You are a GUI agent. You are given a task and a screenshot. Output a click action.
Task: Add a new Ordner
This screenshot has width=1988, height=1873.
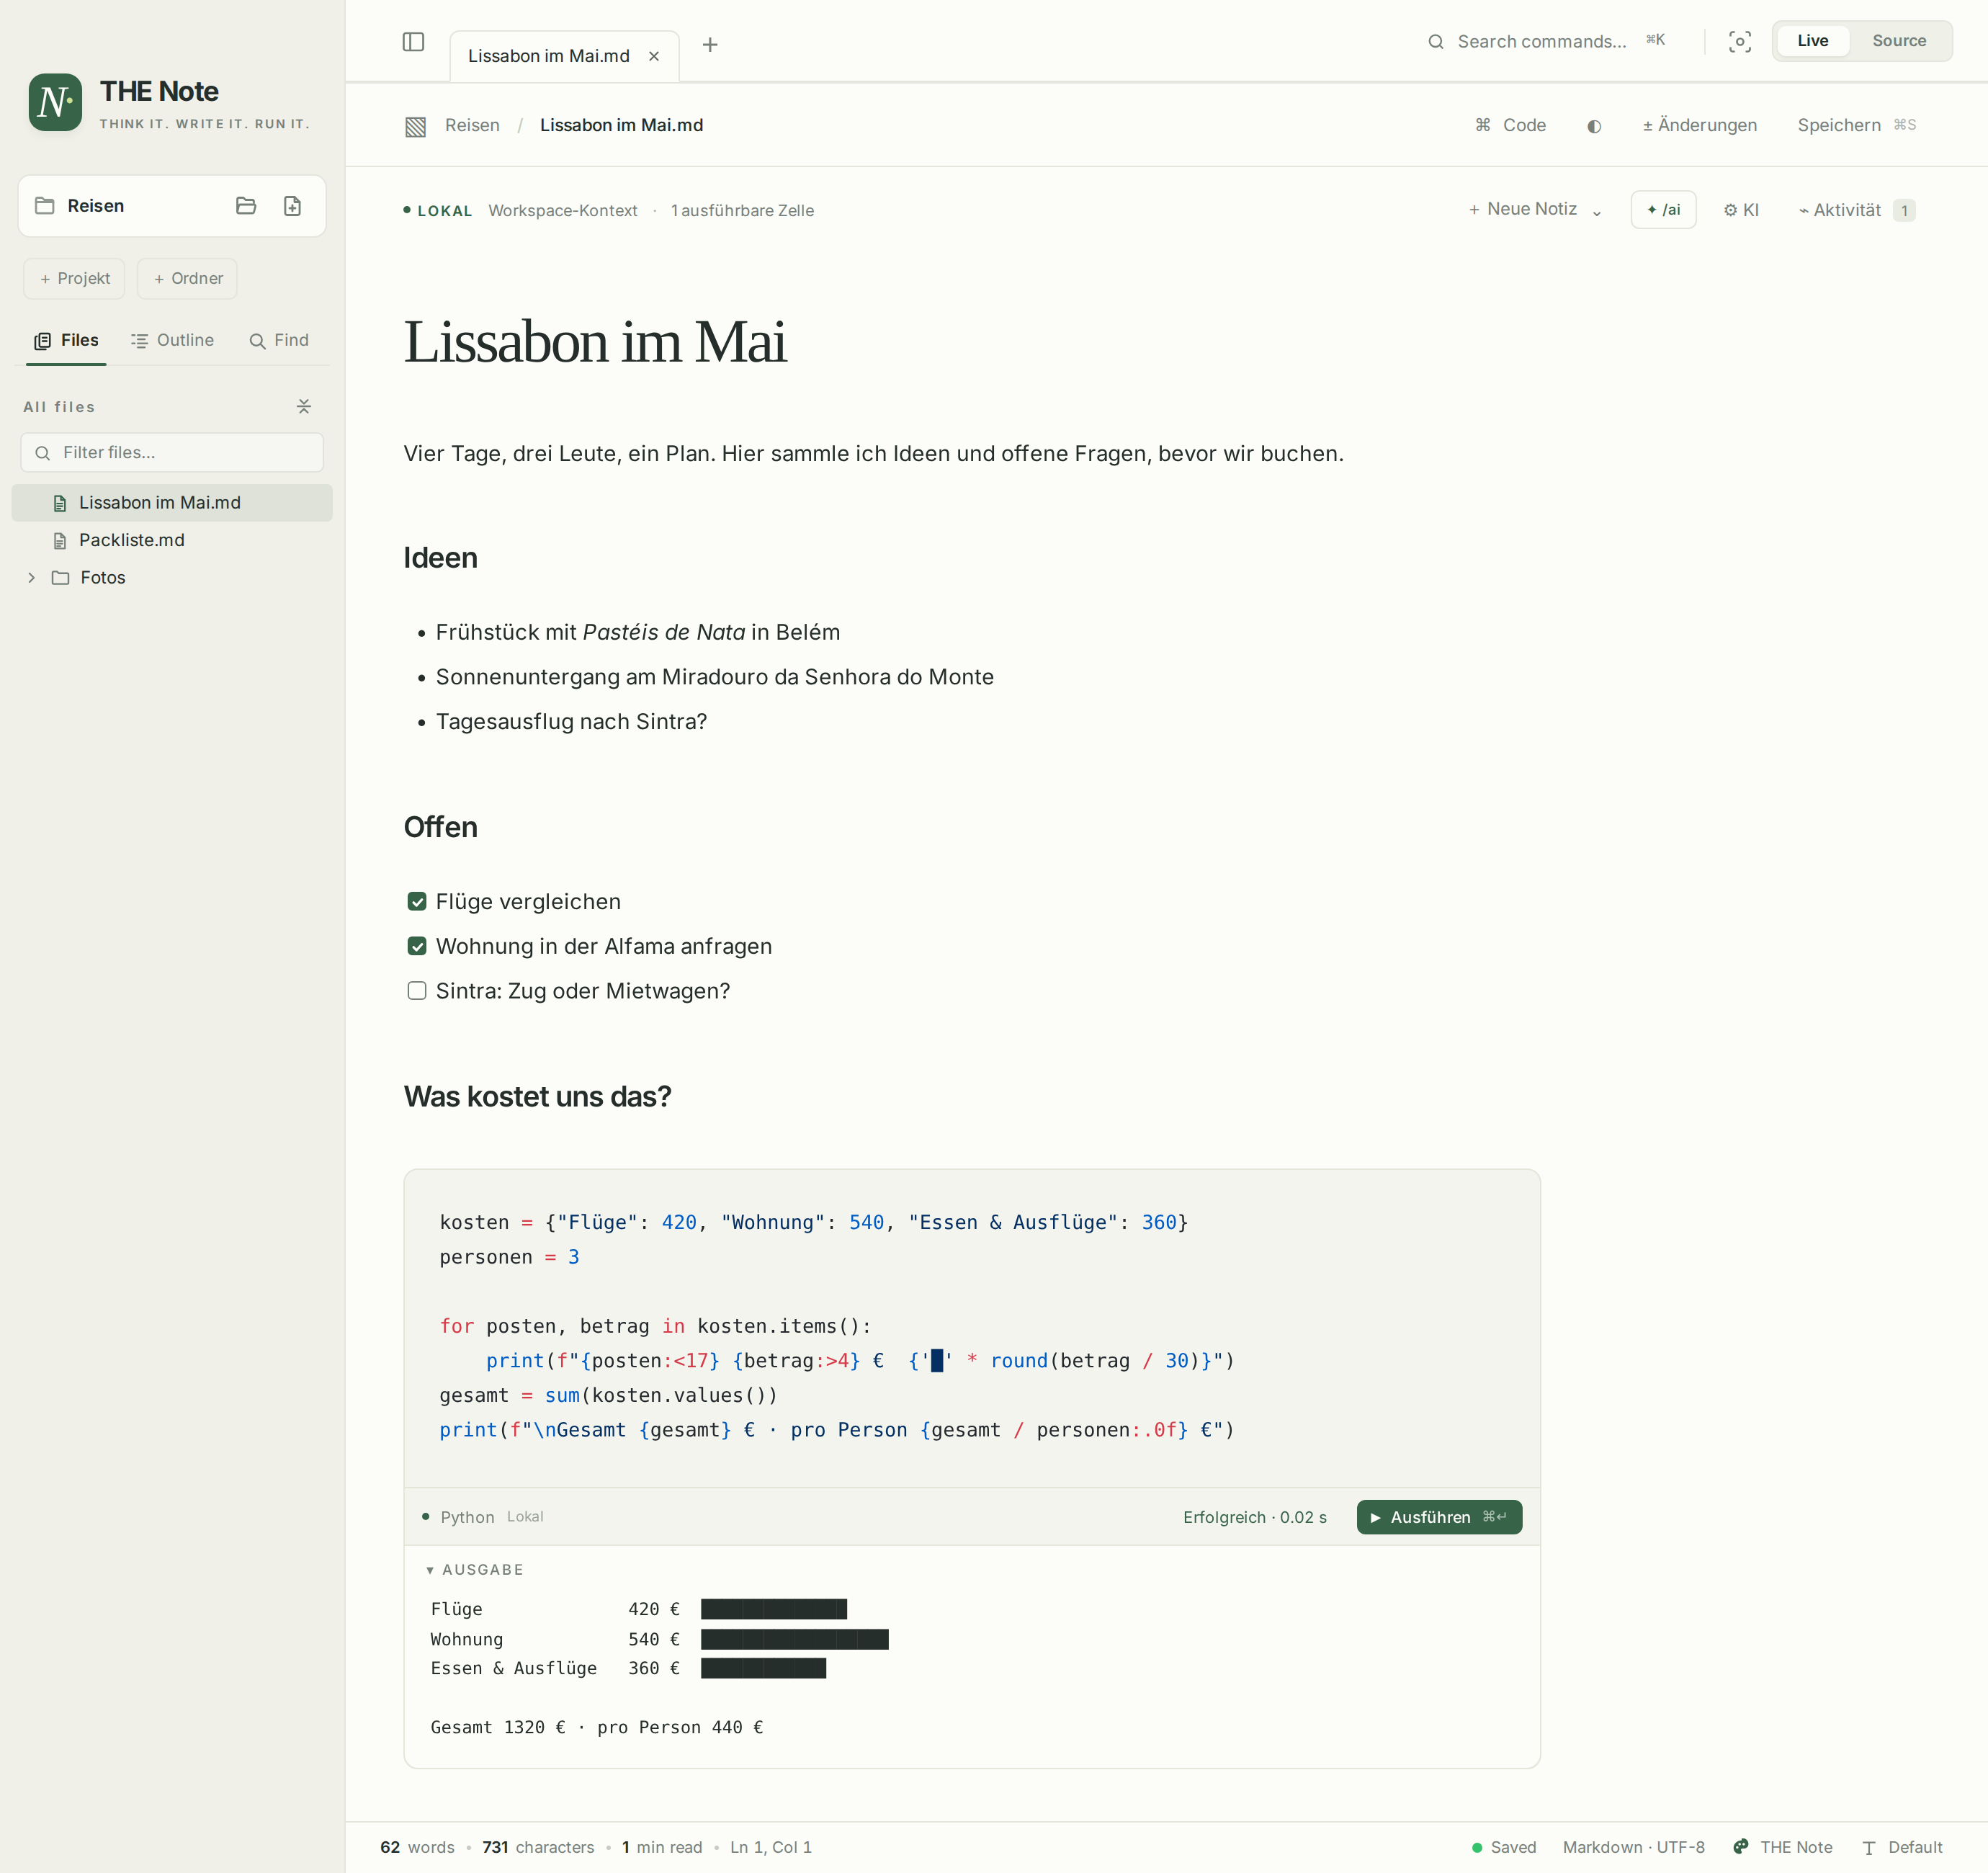(x=188, y=279)
